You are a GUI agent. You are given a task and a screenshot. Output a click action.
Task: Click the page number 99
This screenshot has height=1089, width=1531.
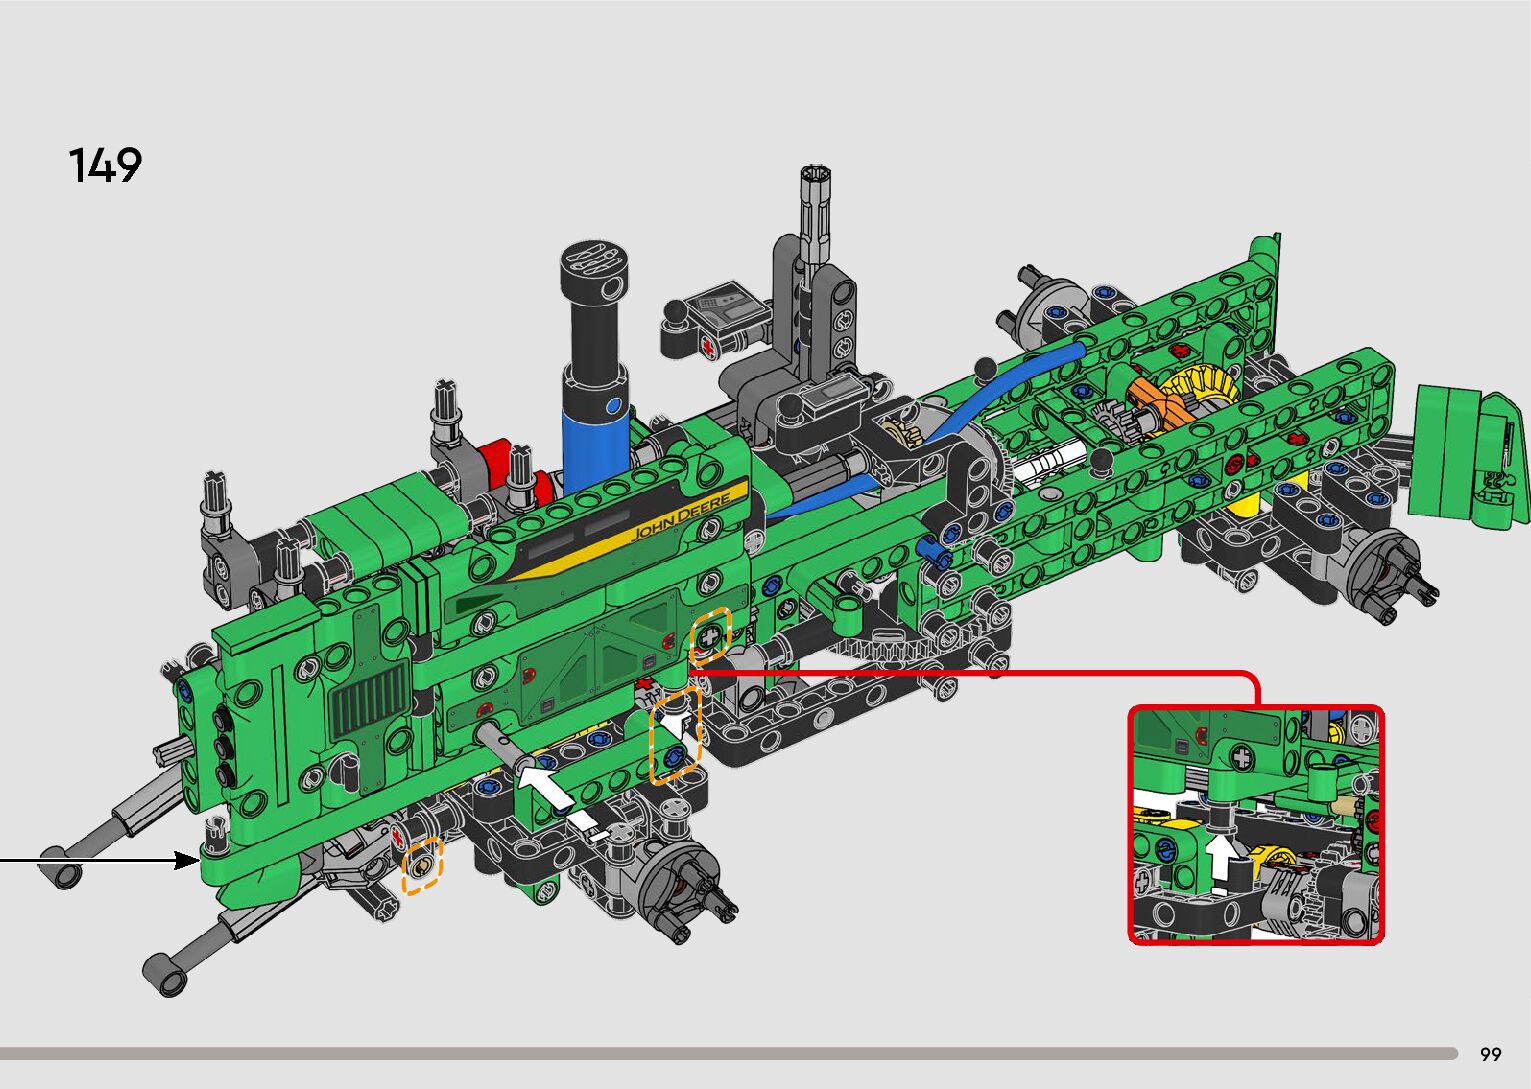1490,1054
